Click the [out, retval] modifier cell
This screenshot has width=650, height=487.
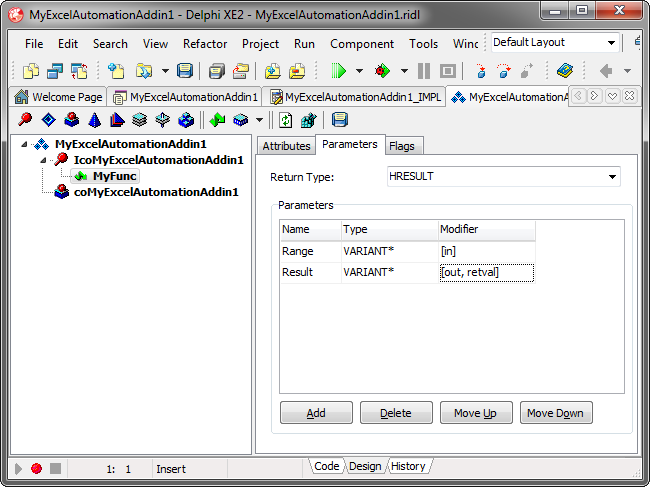pos(487,273)
